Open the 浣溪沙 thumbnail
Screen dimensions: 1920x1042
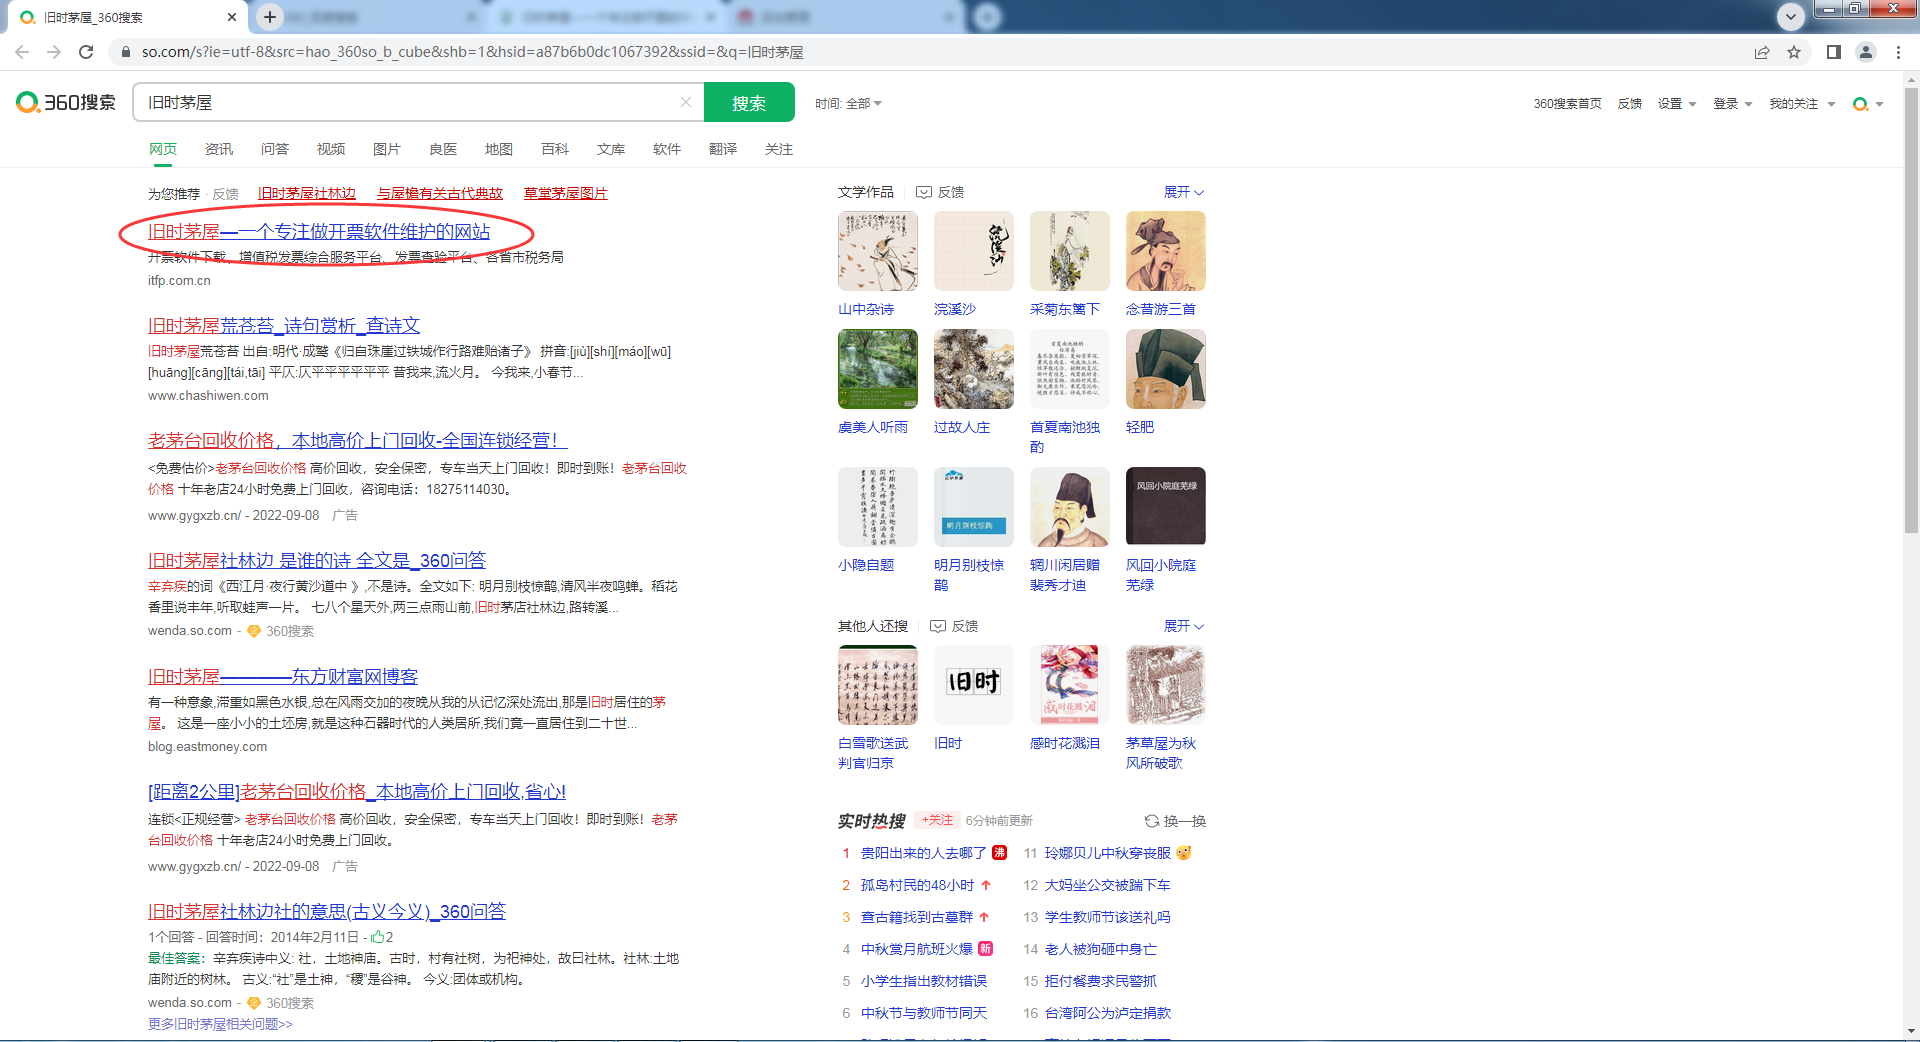tap(974, 251)
